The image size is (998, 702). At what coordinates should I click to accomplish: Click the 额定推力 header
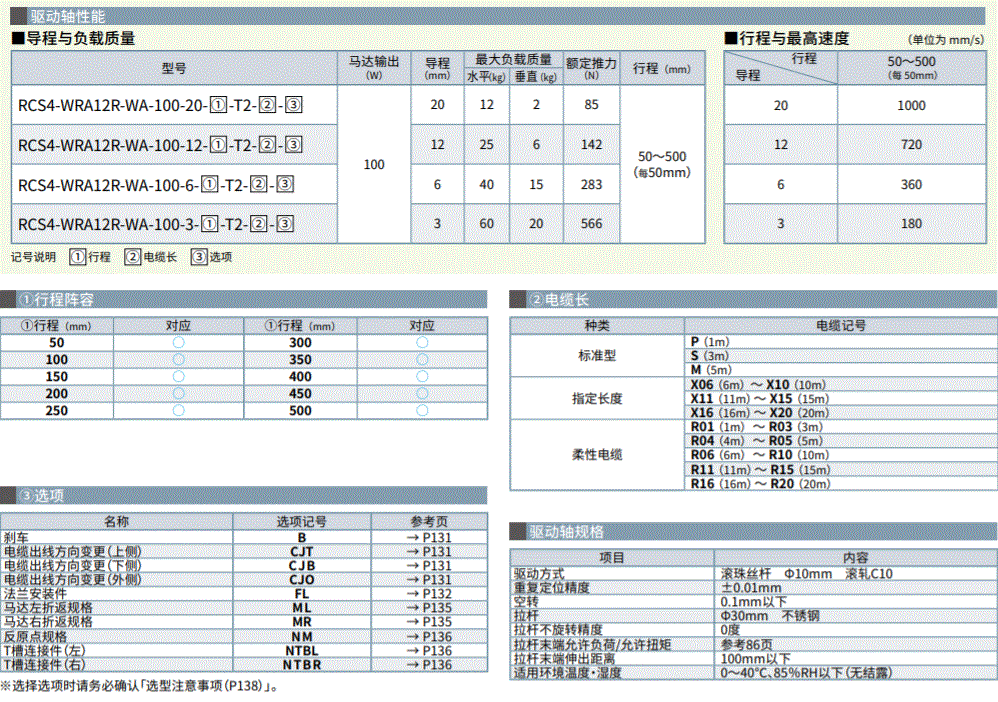pyautogui.click(x=591, y=68)
